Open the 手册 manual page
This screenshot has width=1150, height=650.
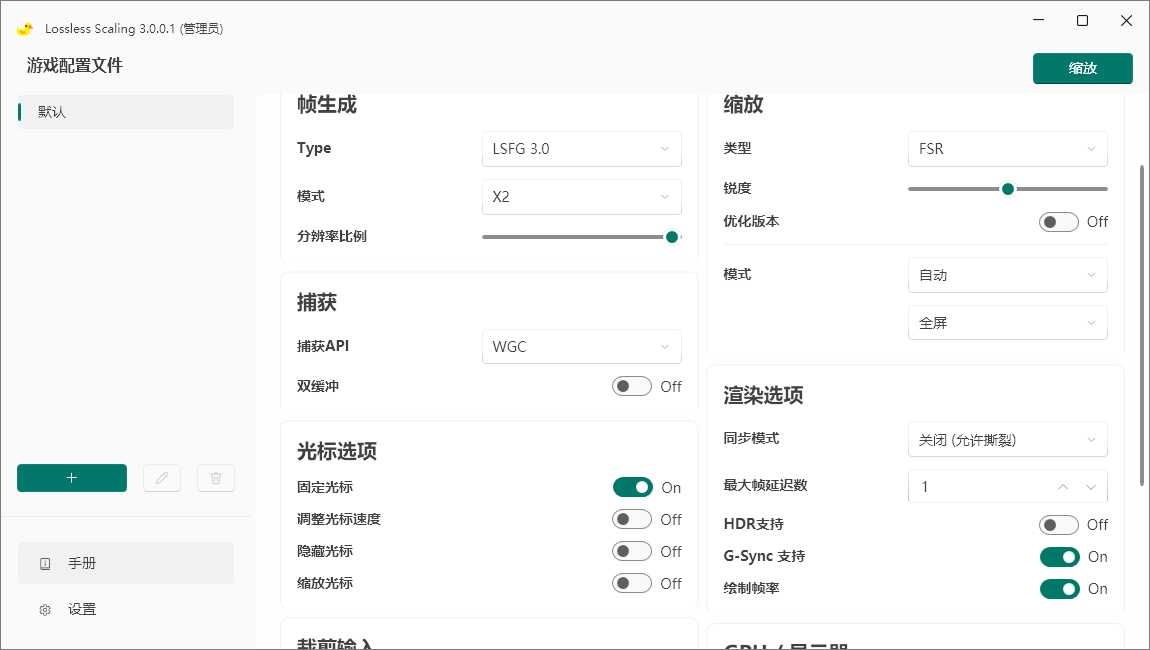pyautogui.click(x=125, y=563)
